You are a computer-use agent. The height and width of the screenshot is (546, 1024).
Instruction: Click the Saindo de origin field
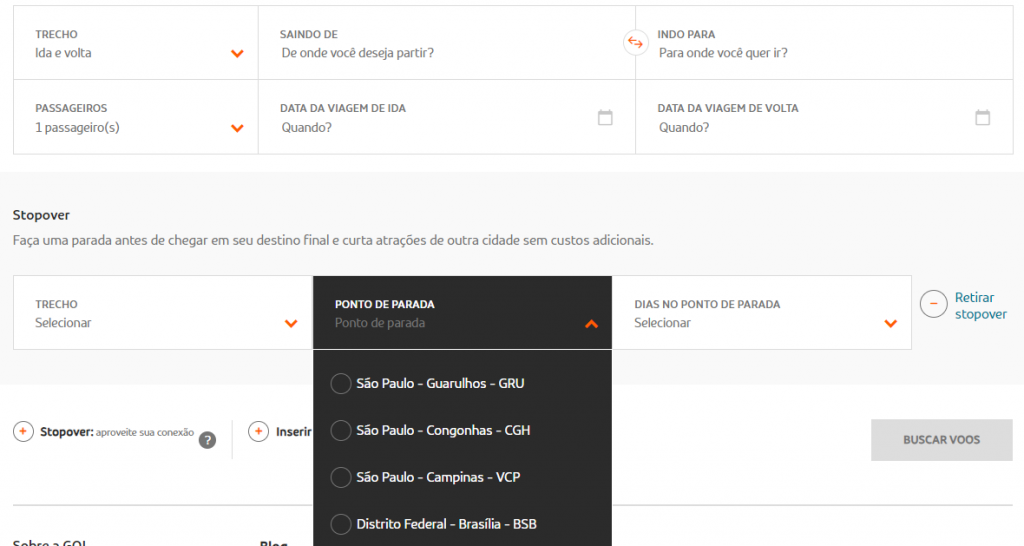tap(440, 53)
